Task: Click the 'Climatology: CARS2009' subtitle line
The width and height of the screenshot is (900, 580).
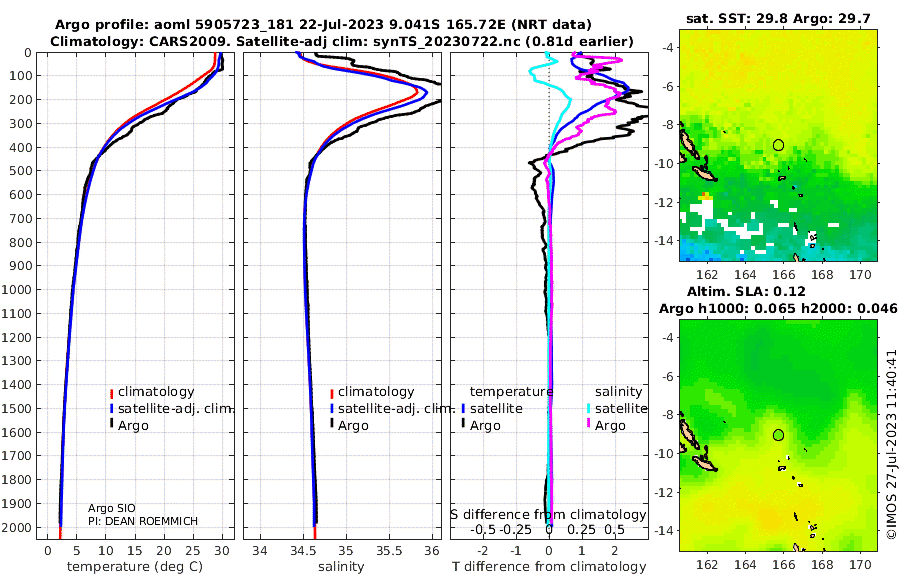Action: tap(342, 41)
